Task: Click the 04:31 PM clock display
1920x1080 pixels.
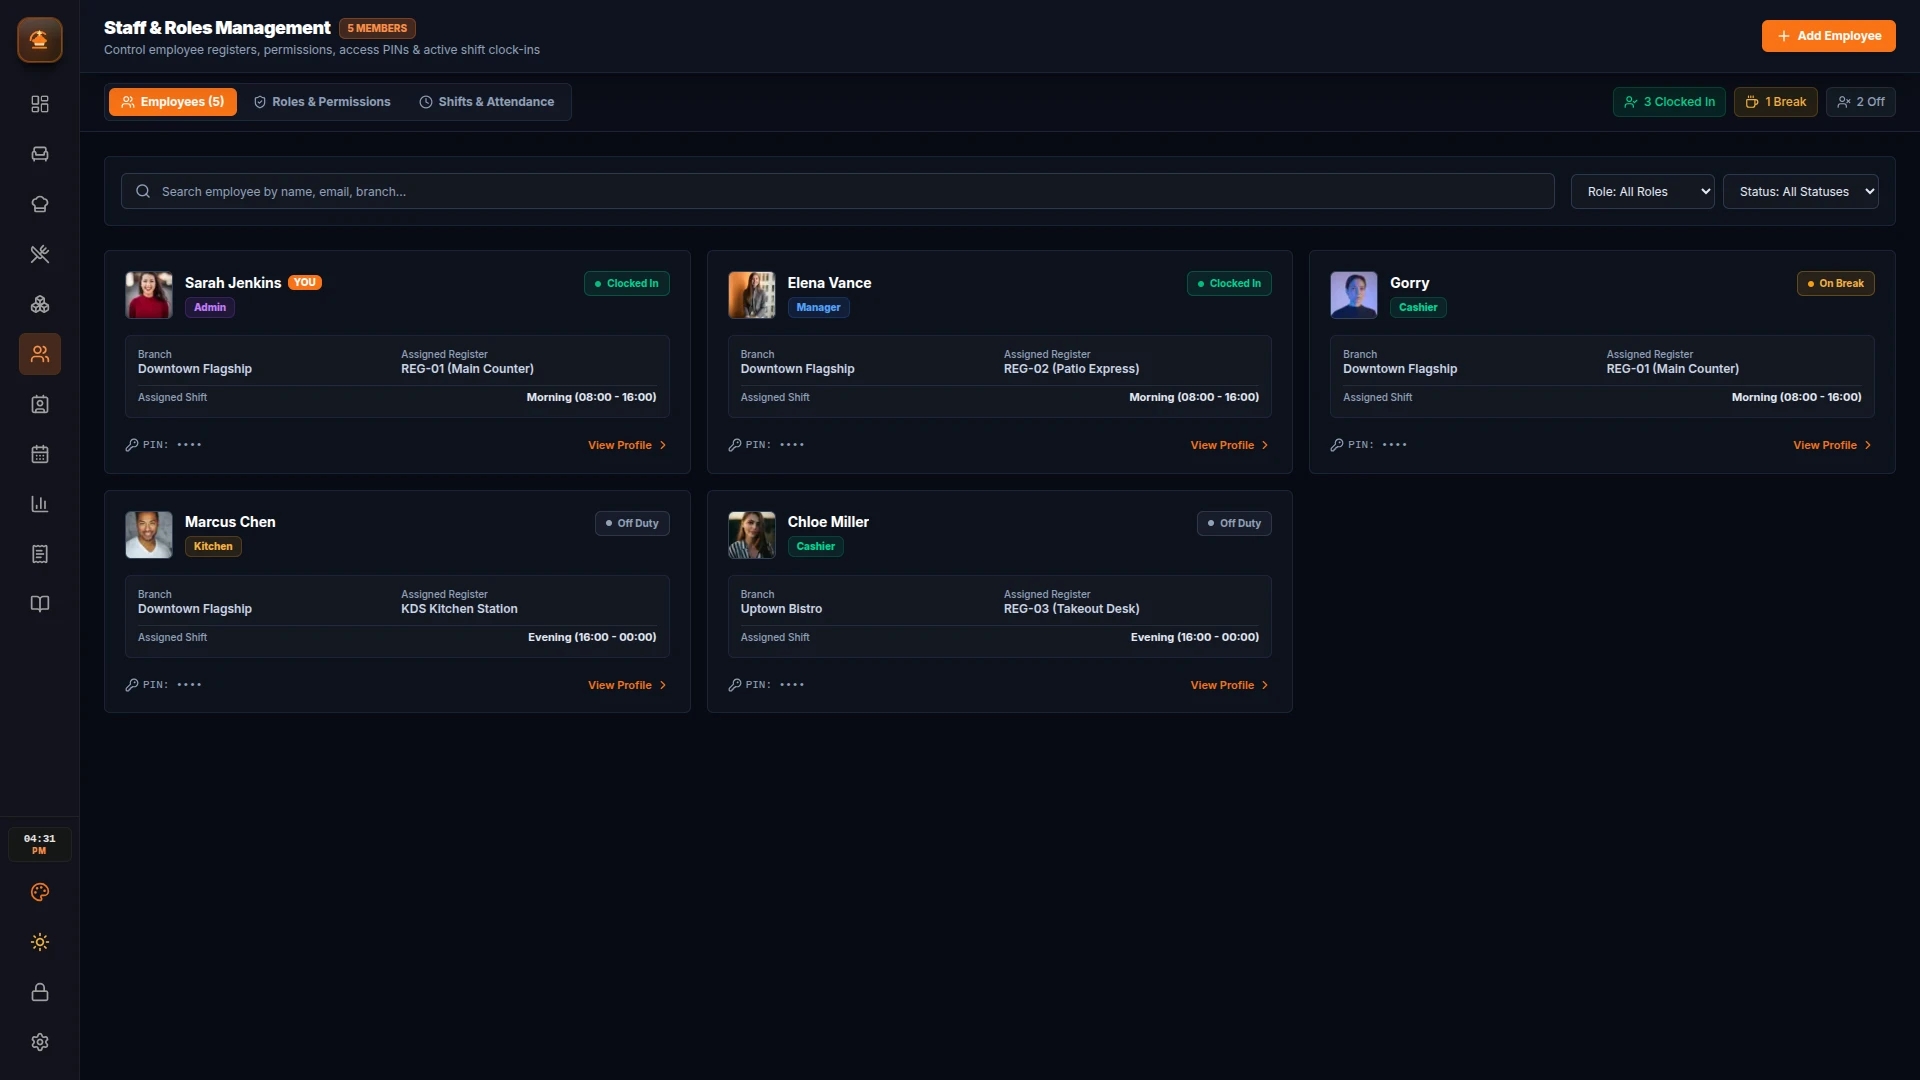Action: click(x=40, y=844)
